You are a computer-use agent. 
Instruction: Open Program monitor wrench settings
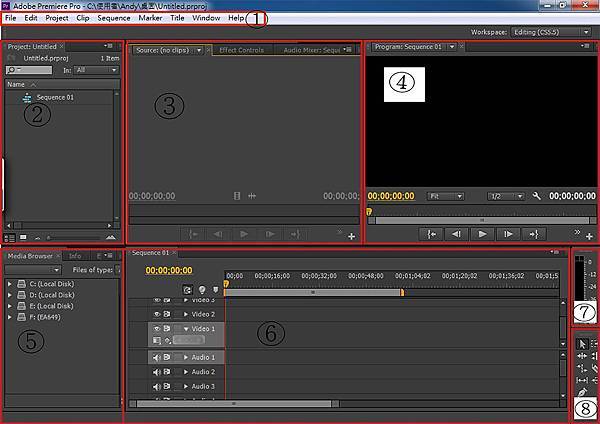536,196
